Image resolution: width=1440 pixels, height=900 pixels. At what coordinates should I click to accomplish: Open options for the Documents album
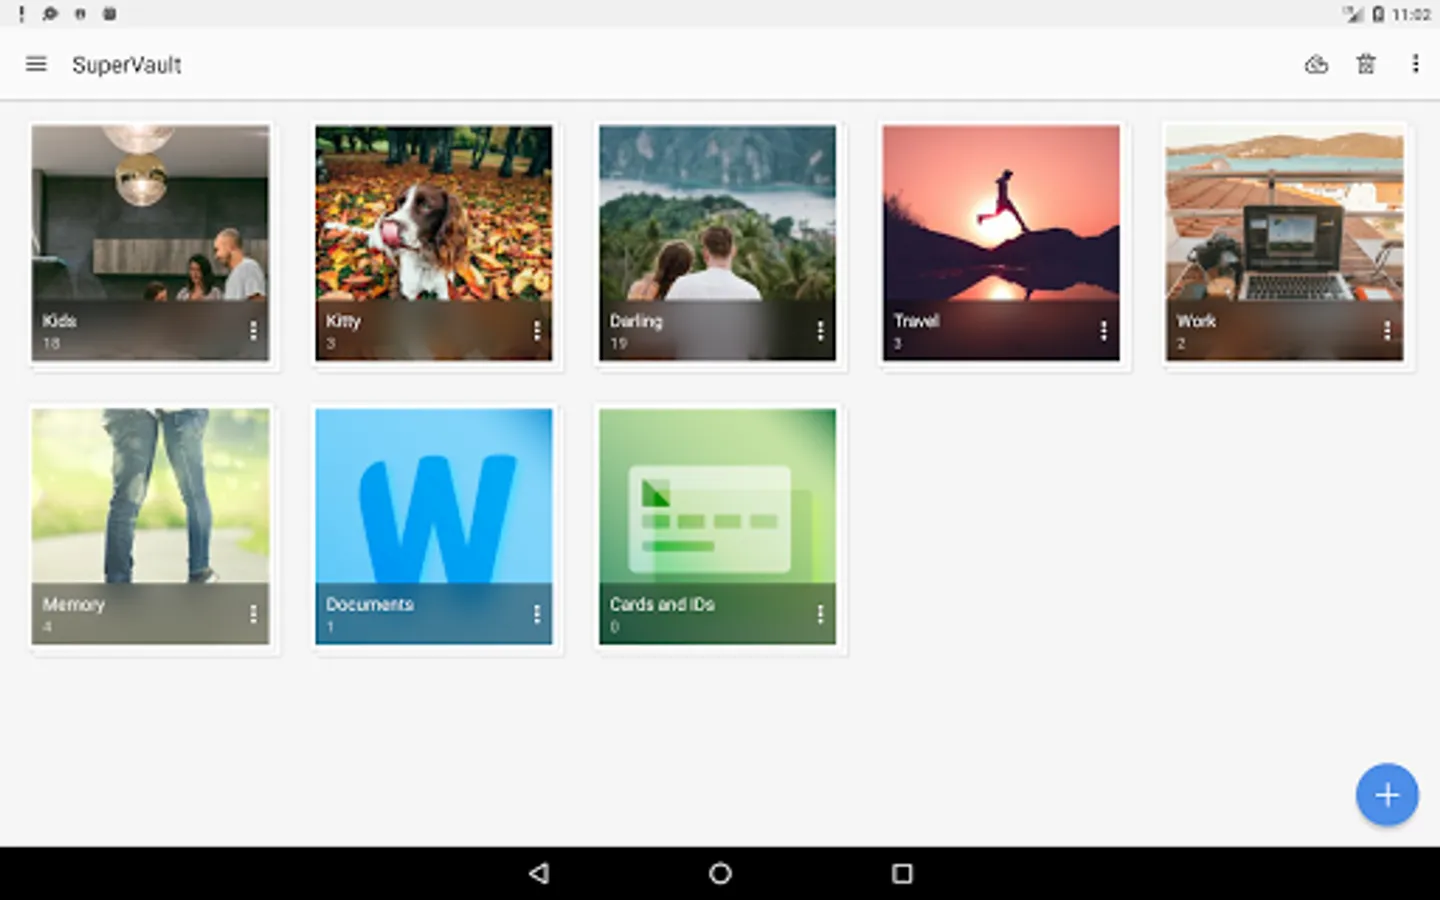coord(537,613)
